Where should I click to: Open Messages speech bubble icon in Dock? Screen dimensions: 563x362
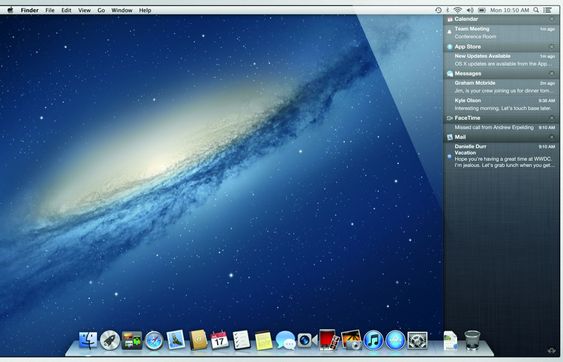click(286, 340)
